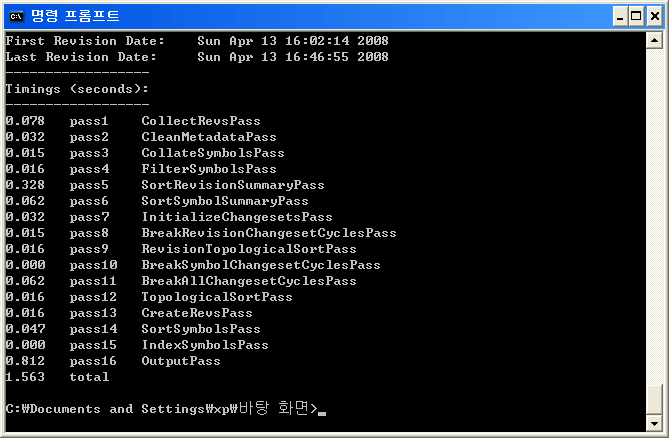Maximize the command prompt window
This screenshot has width=669, height=438.
click(x=636, y=15)
